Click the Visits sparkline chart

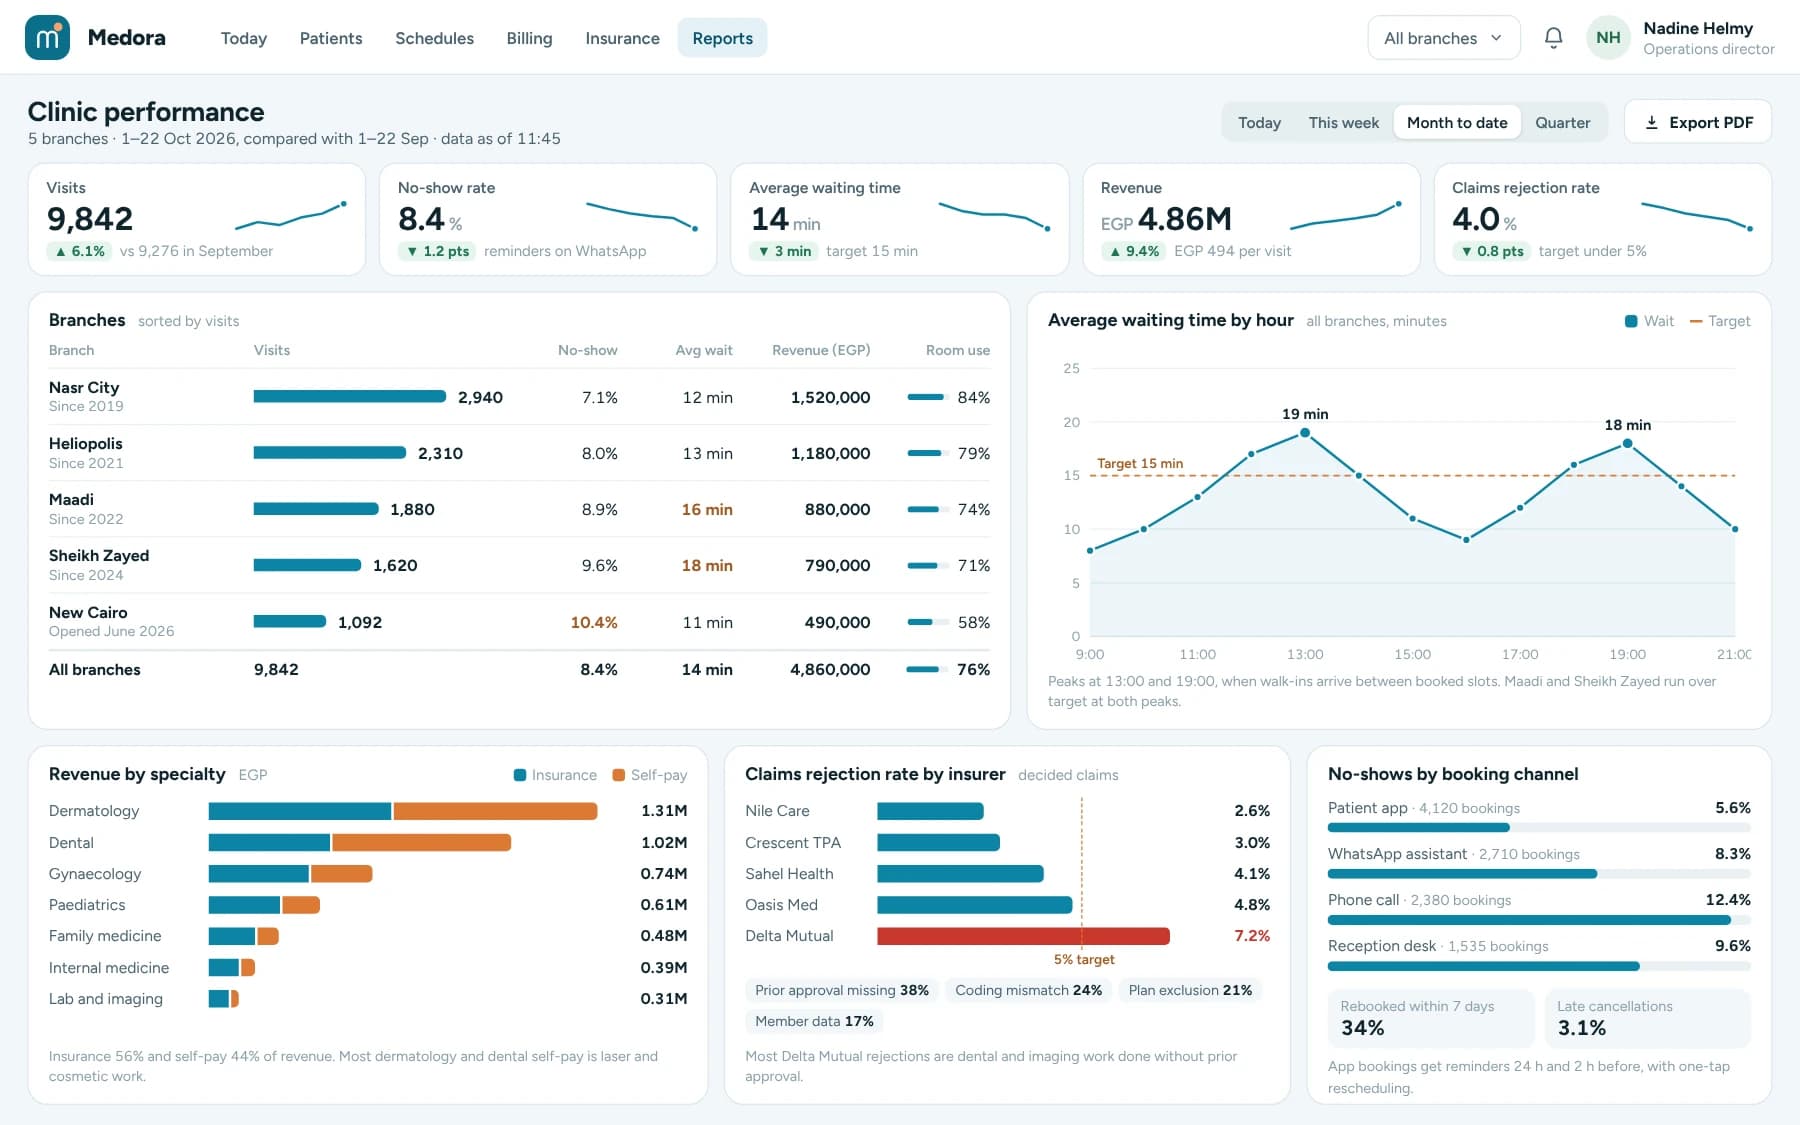coord(290,215)
